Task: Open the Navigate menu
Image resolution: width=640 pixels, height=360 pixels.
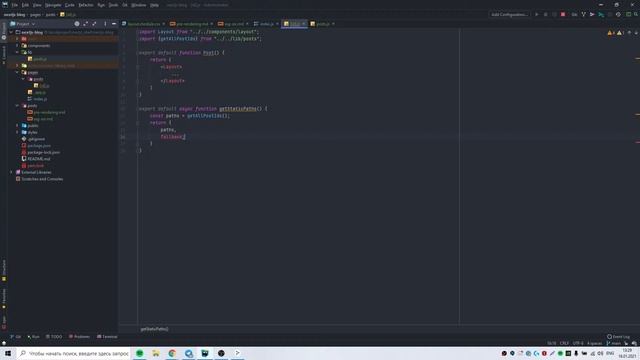Action: pos(53,5)
